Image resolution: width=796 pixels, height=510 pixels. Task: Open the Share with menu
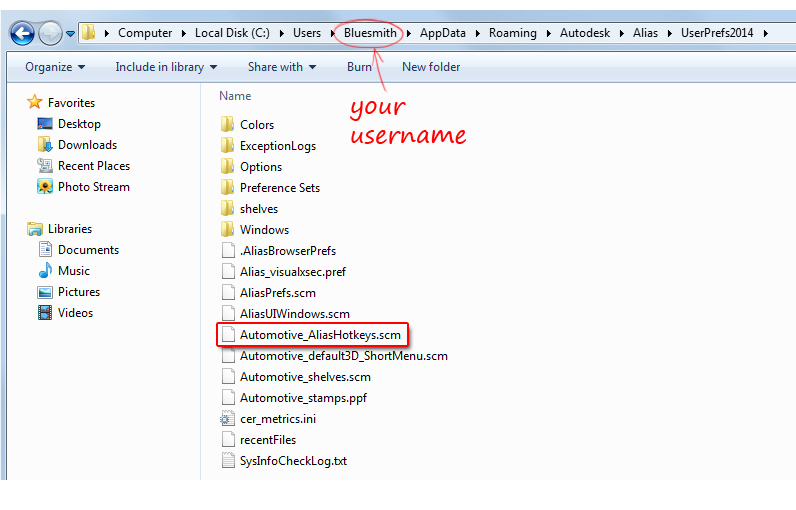click(x=282, y=67)
